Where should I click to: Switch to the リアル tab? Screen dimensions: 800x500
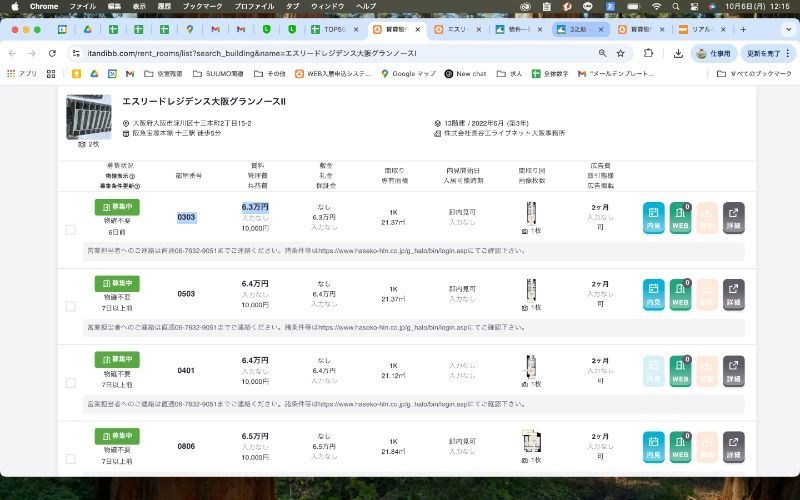[x=701, y=30]
